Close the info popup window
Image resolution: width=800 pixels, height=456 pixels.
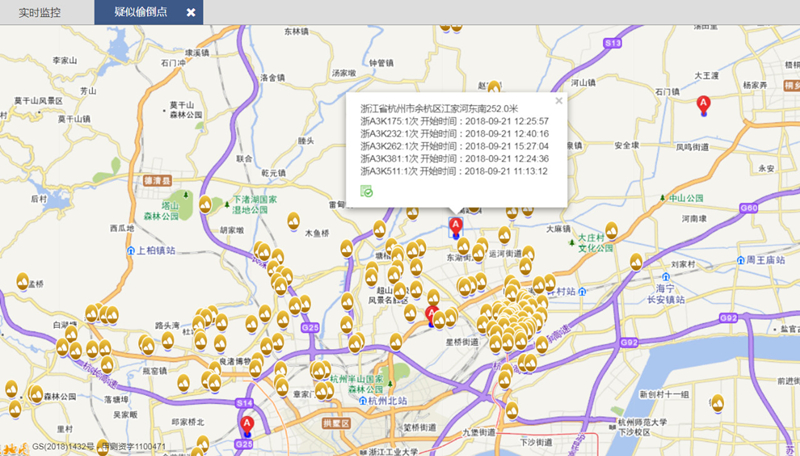click(559, 100)
